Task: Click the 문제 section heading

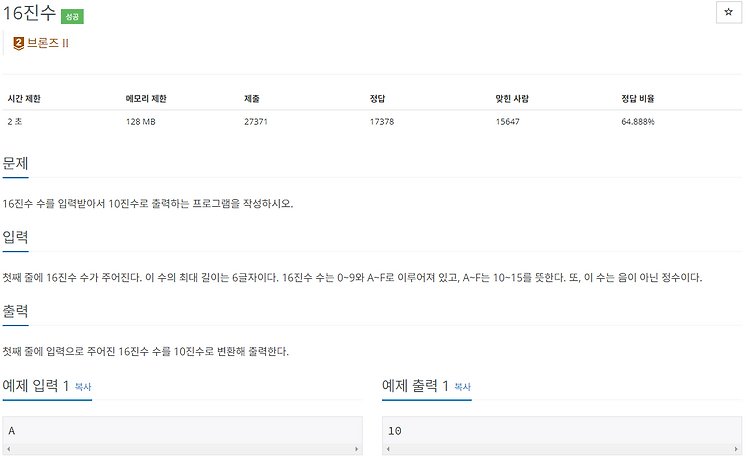Action: (15, 164)
